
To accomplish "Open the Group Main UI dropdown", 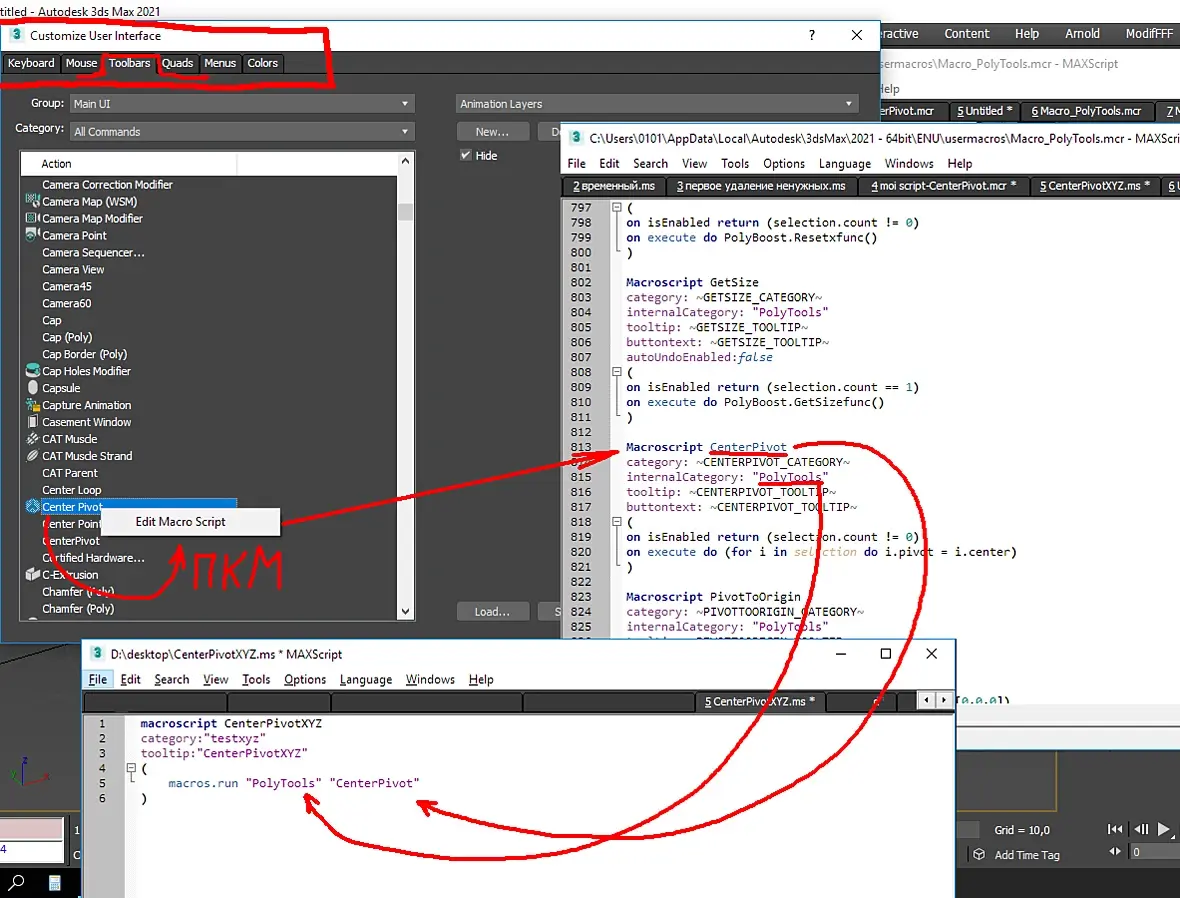I will 242,103.
